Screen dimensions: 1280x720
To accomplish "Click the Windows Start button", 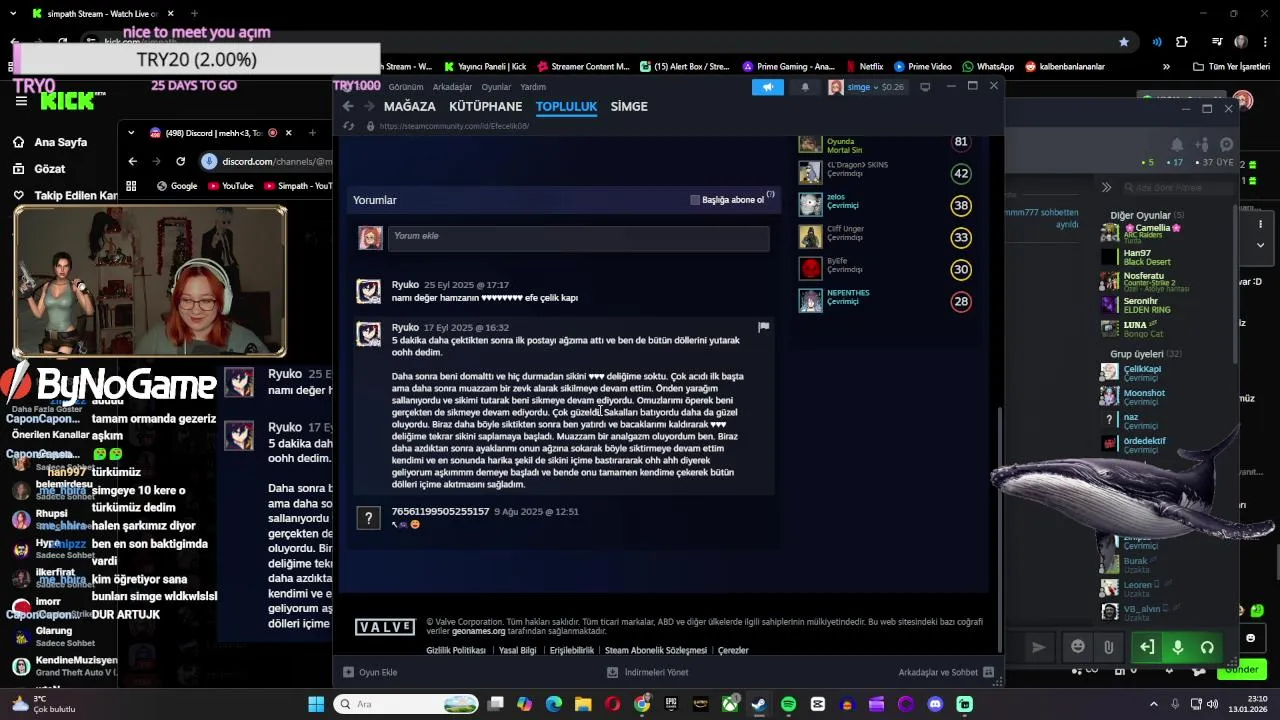I will (x=316, y=704).
